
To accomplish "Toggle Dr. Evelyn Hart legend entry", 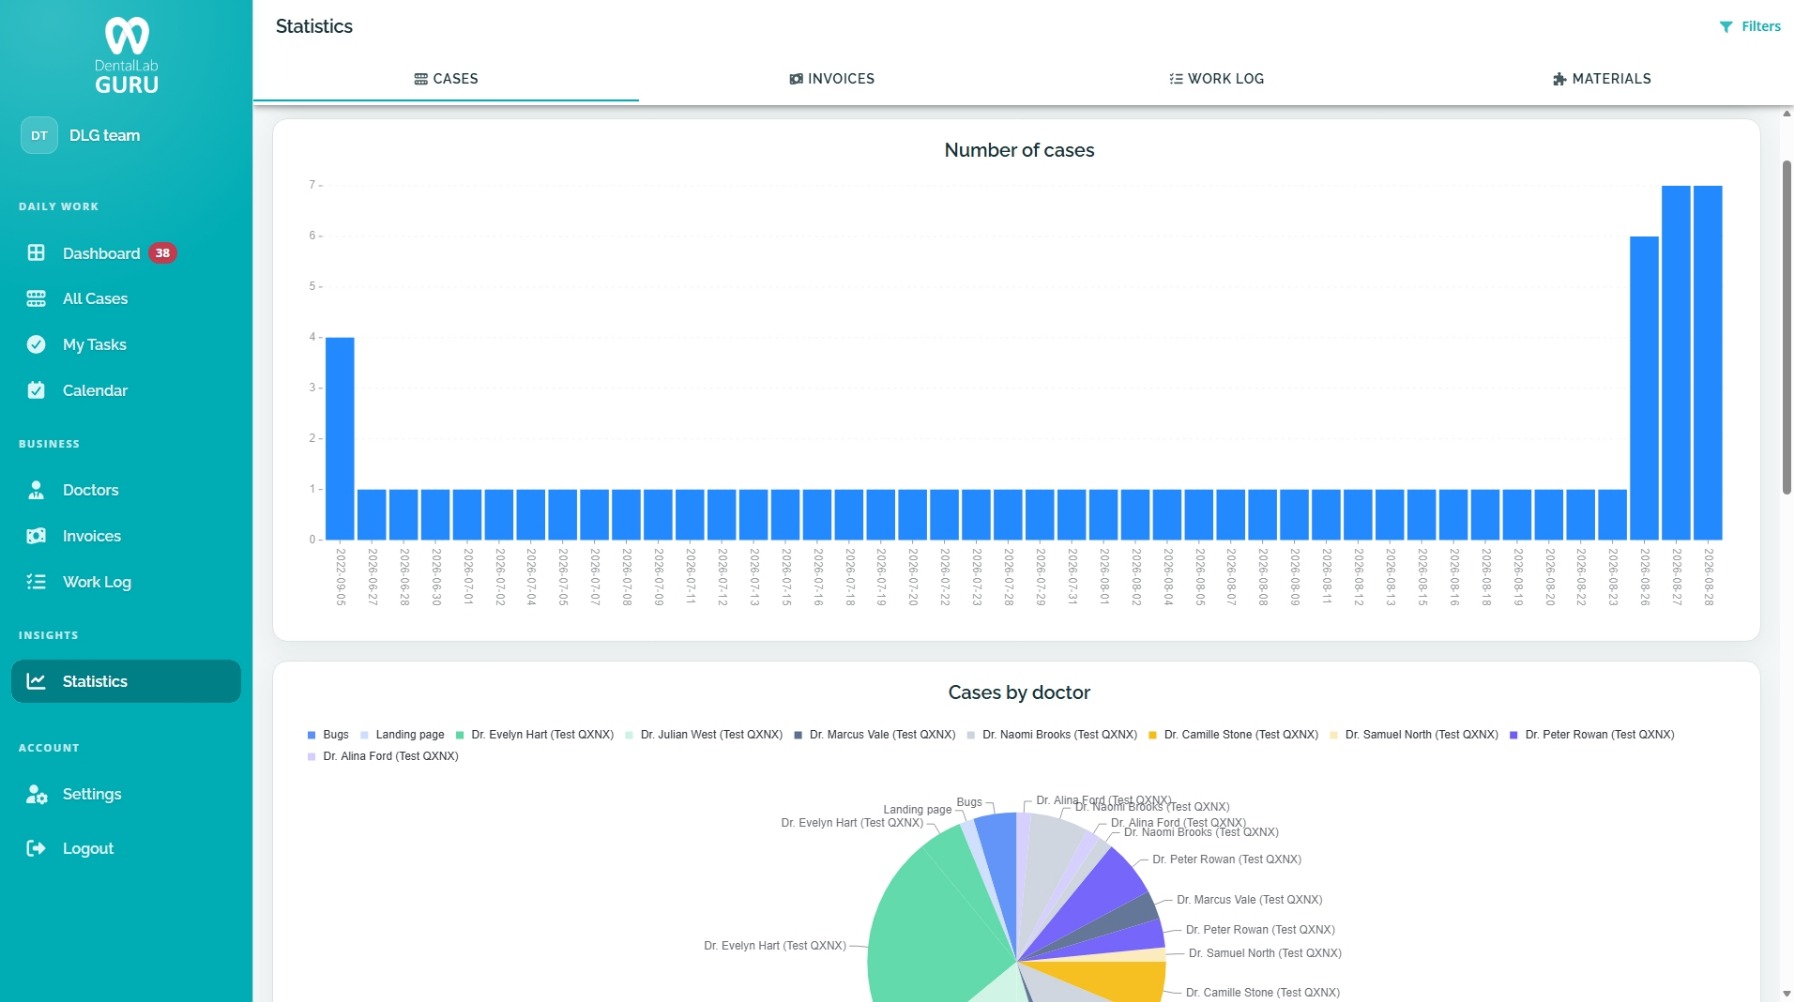I will tap(535, 735).
